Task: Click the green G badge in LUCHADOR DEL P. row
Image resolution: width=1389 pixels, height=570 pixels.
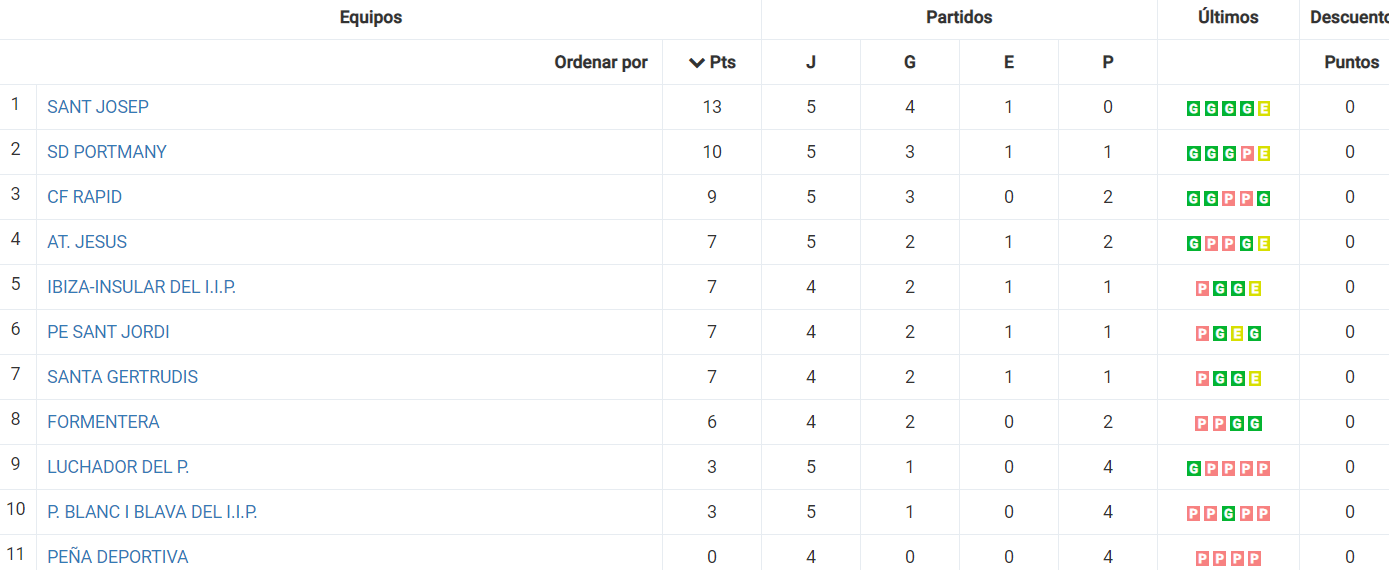Action: (x=1193, y=468)
